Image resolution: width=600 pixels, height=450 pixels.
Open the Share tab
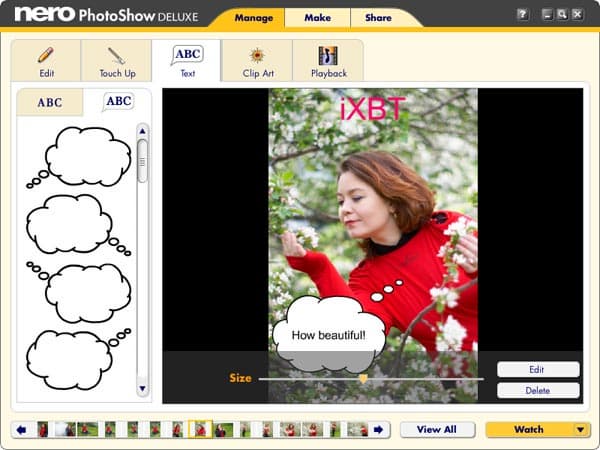[x=378, y=18]
